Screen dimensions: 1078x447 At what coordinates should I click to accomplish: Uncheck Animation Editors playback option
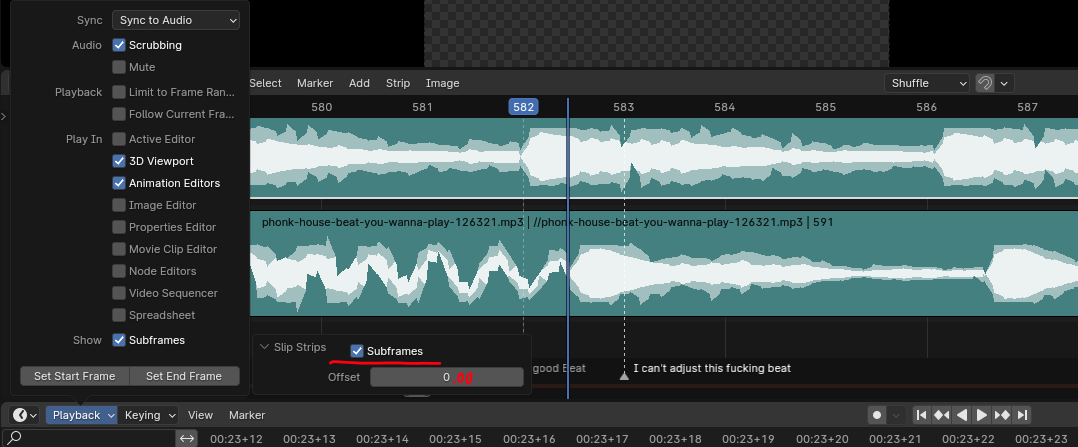click(118, 183)
